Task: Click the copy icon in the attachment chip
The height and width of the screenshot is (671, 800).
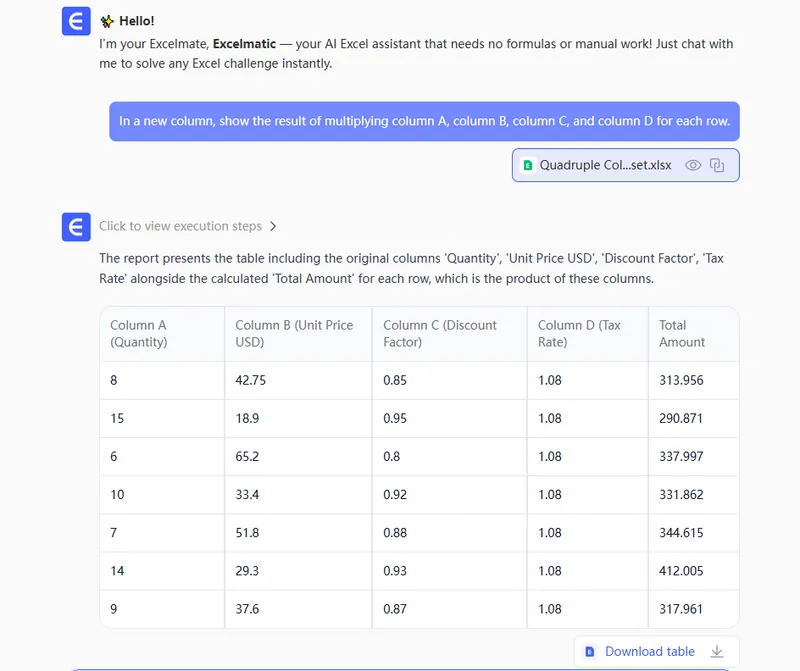Action: [717, 165]
